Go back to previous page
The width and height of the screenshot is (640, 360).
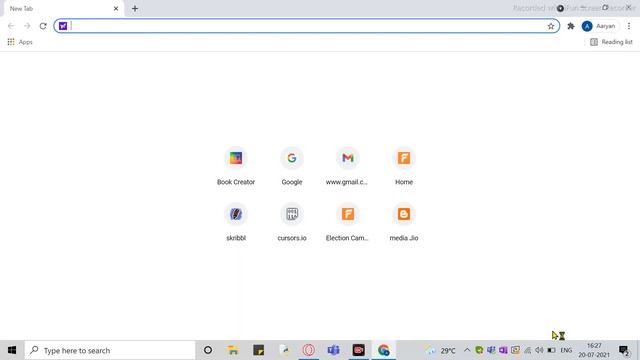(11, 26)
